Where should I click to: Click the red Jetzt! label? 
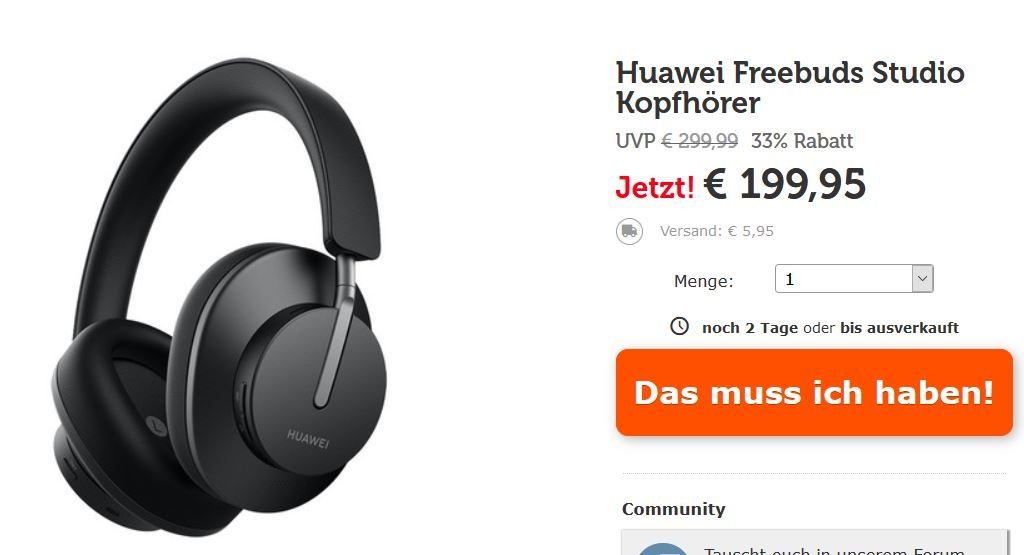coord(655,187)
